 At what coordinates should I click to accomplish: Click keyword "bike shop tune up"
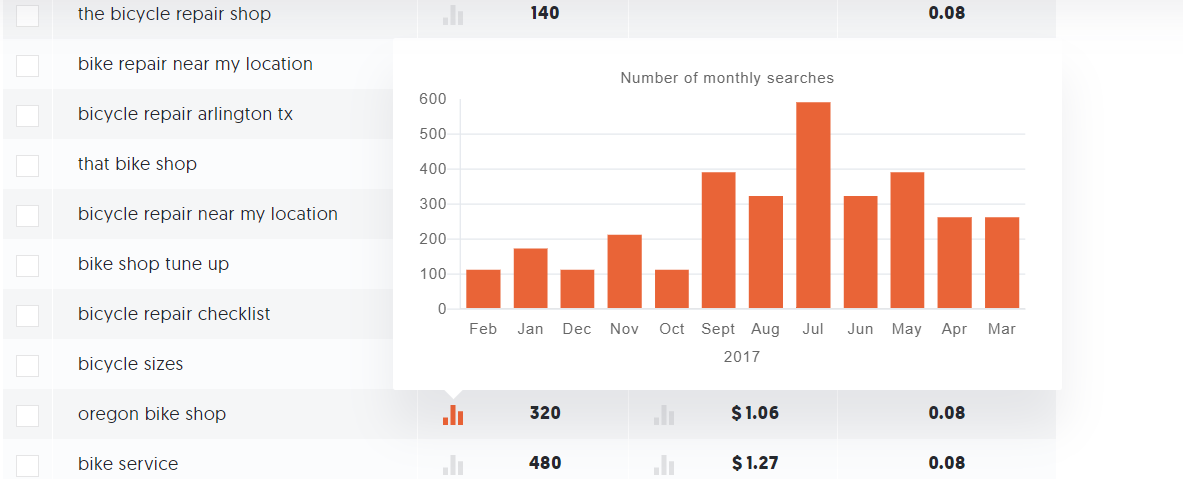pyautogui.click(x=153, y=264)
